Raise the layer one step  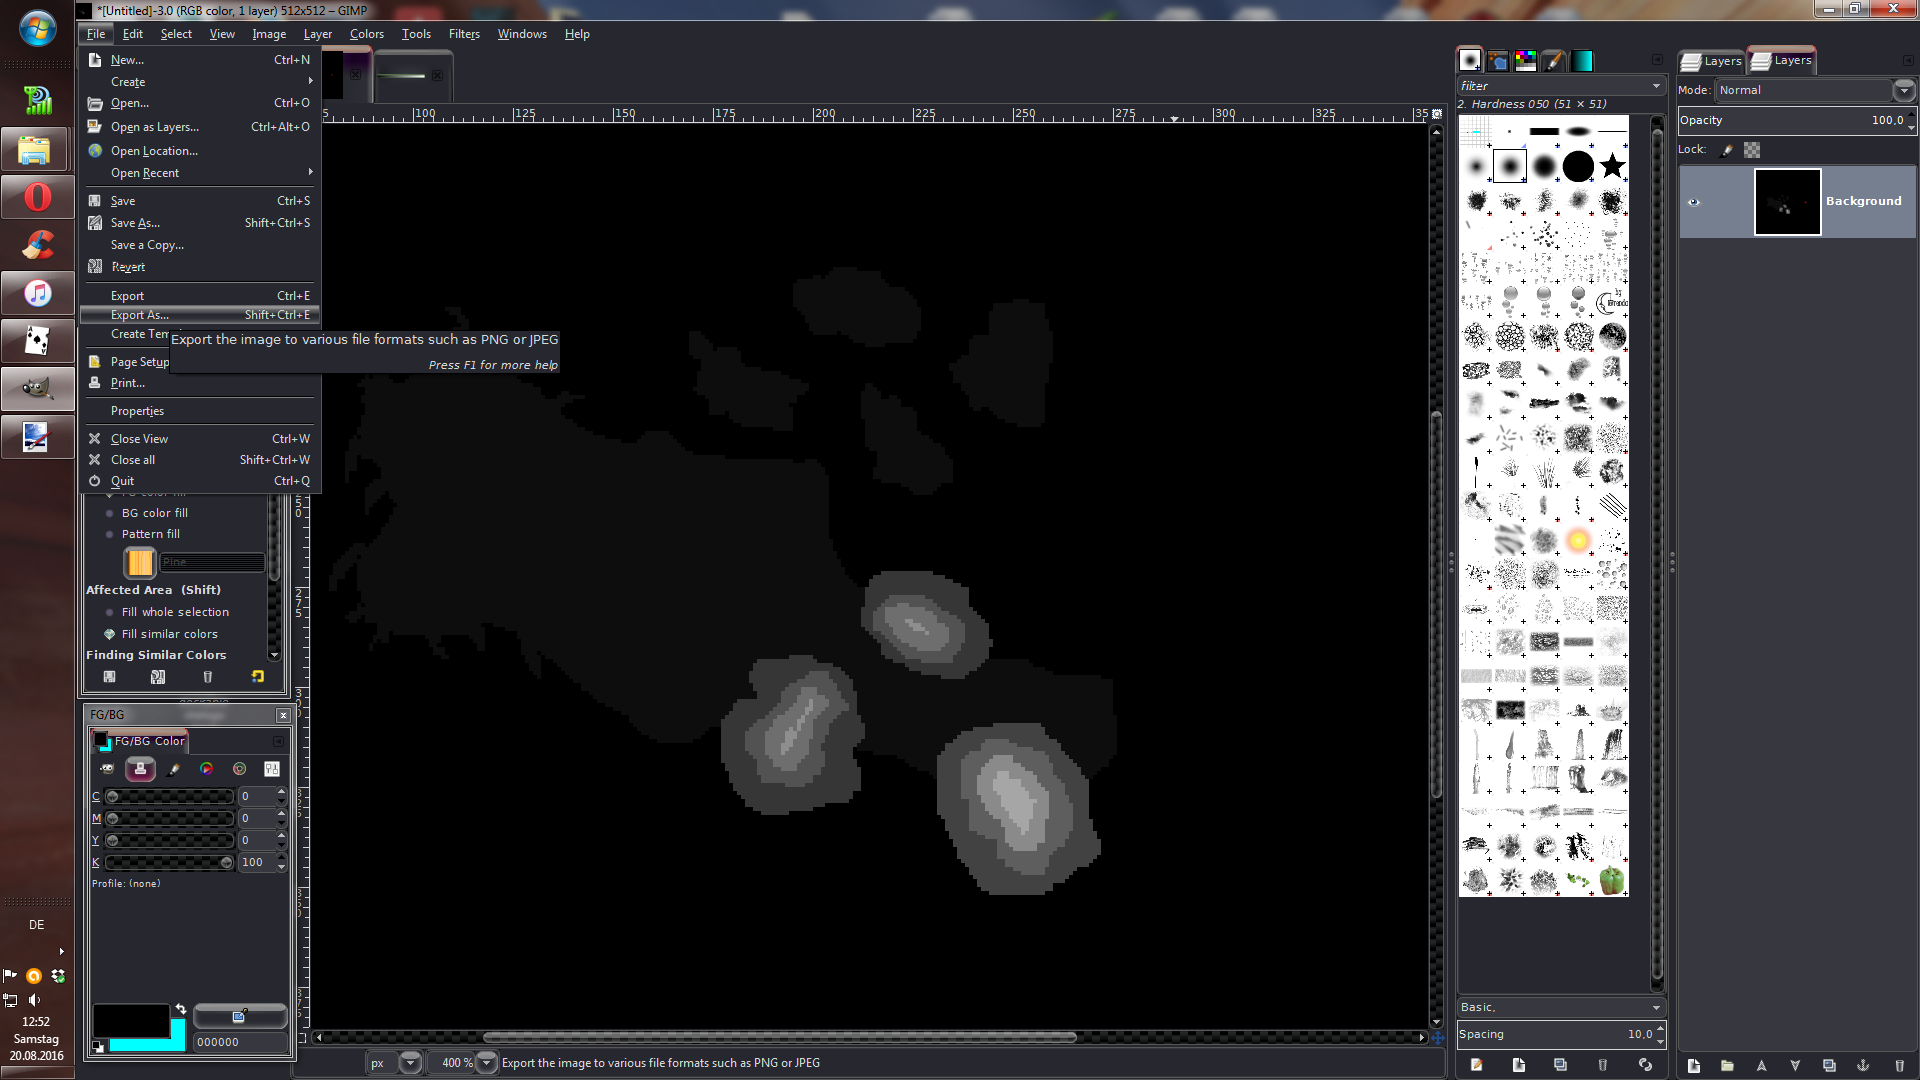pos(1761,1066)
